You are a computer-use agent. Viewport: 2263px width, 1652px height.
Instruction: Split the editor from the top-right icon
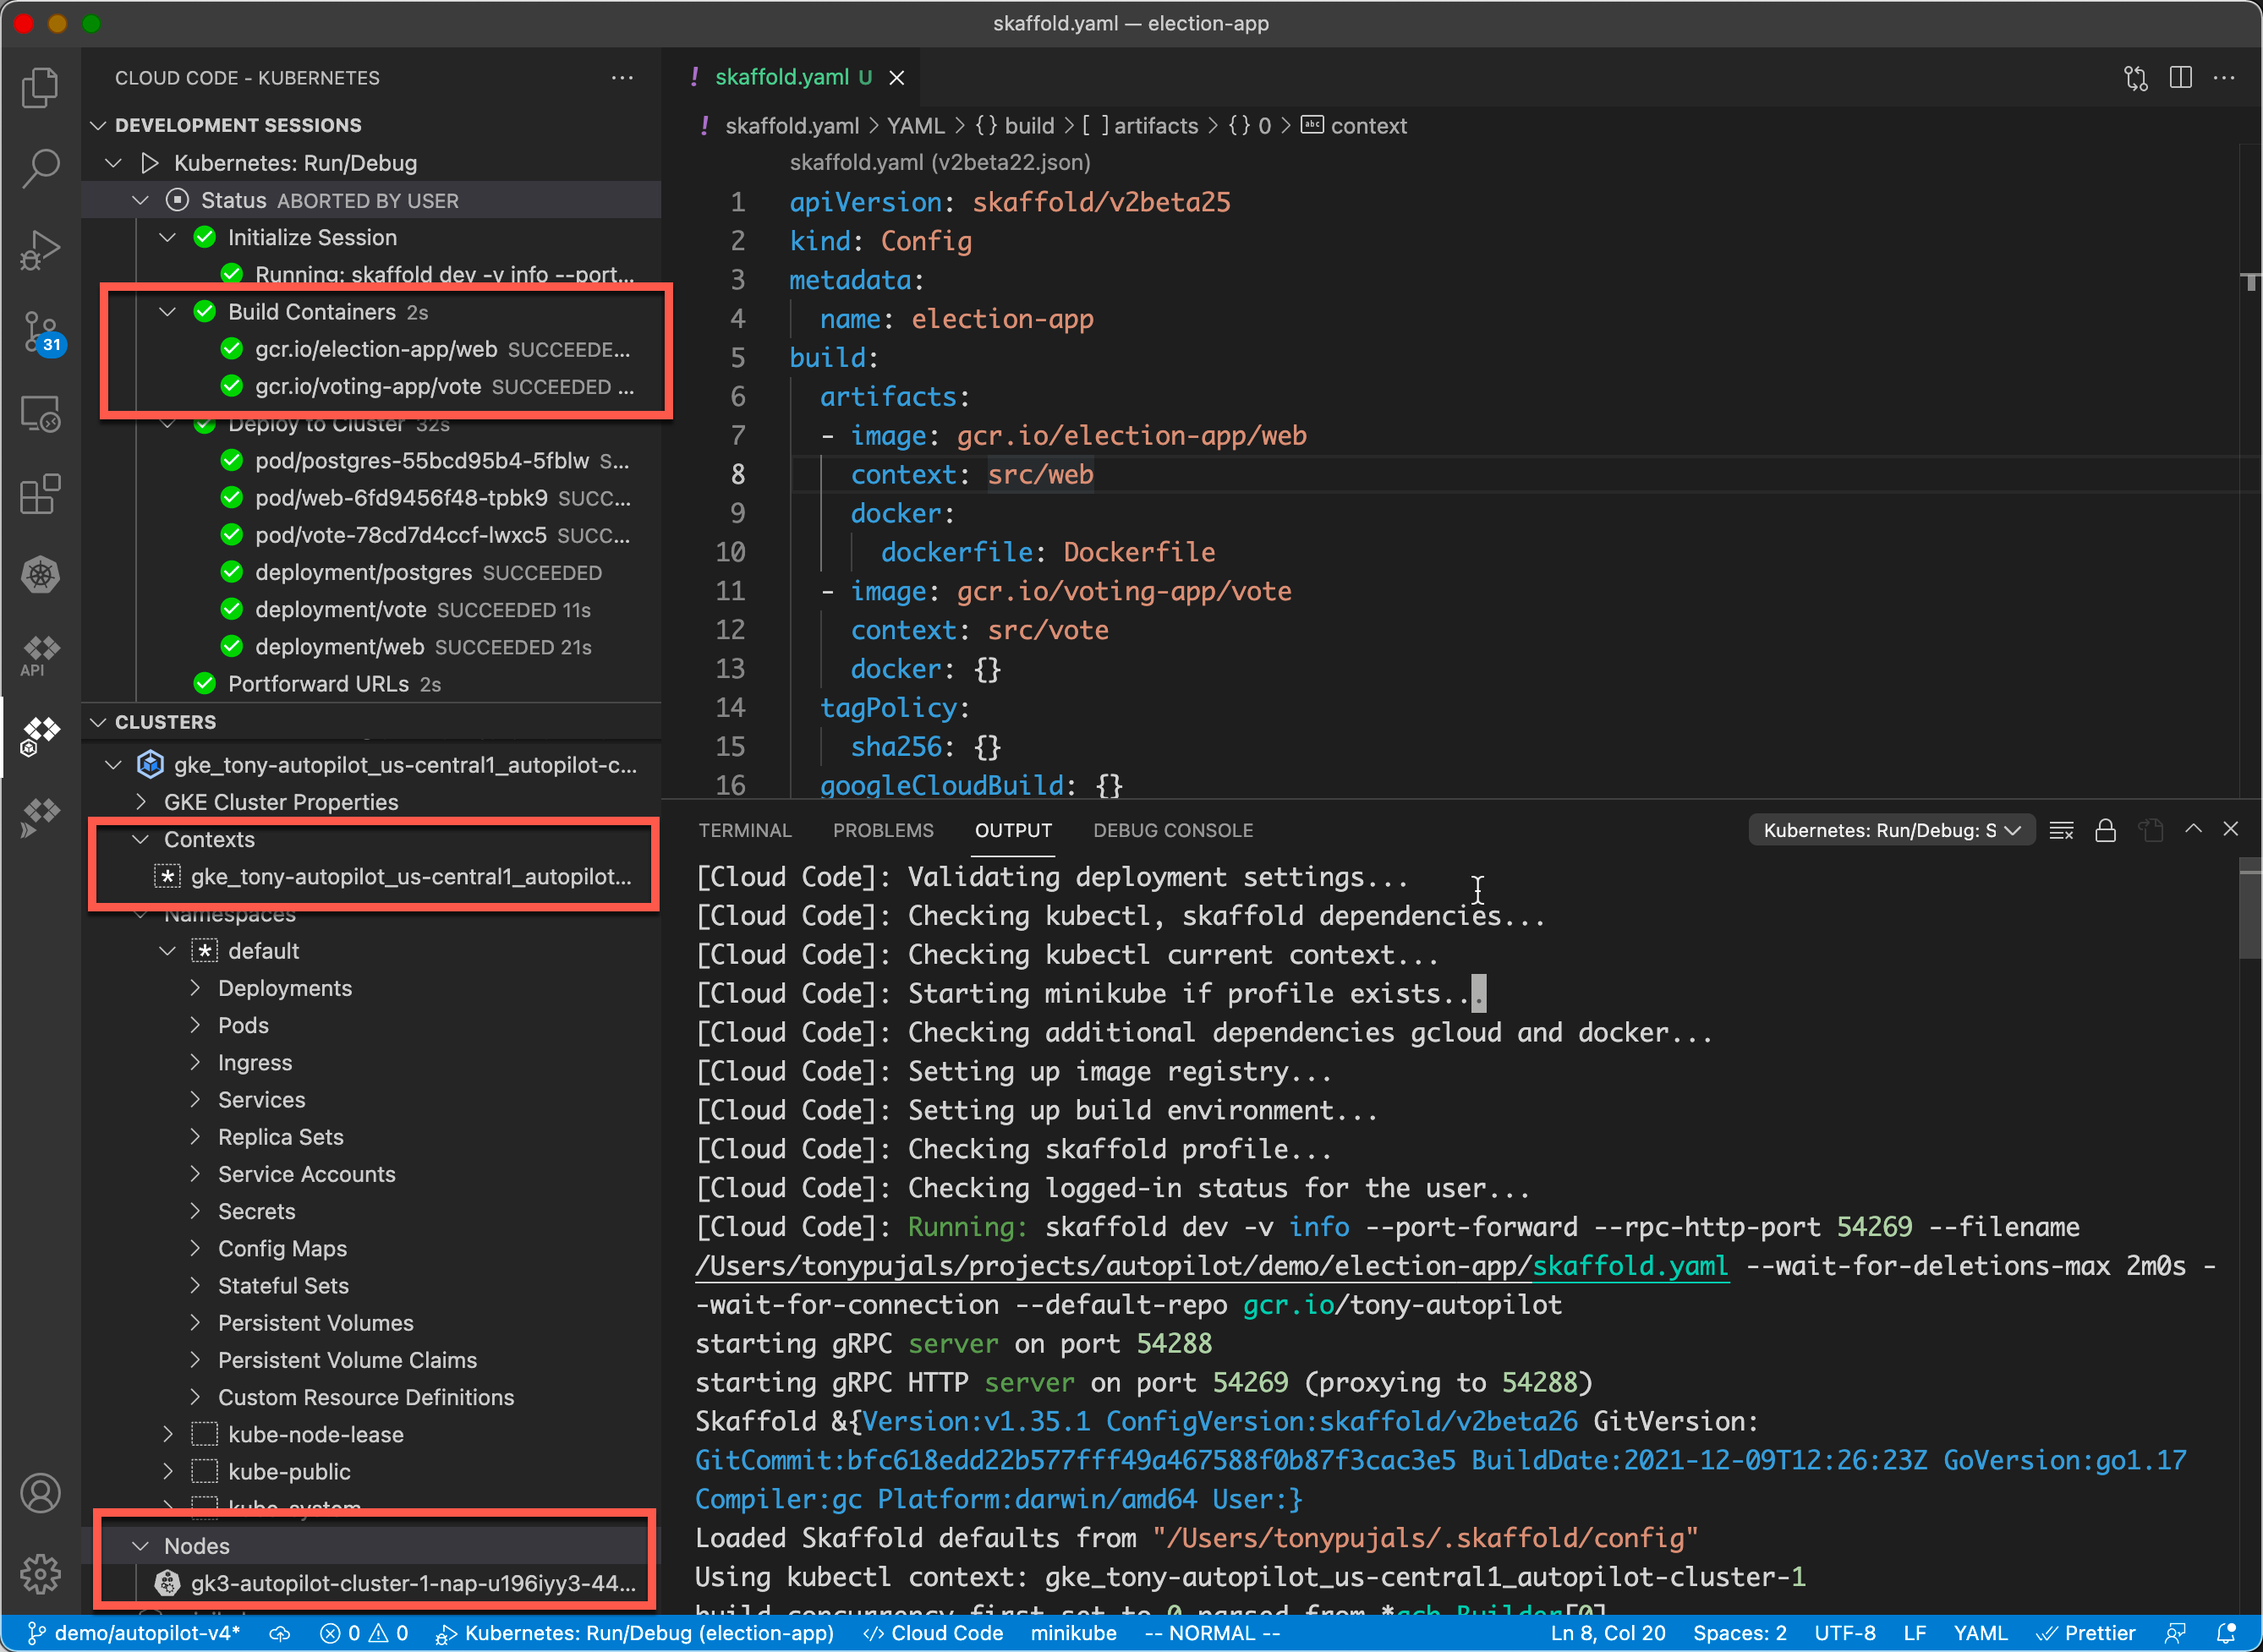pos(2181,77)
